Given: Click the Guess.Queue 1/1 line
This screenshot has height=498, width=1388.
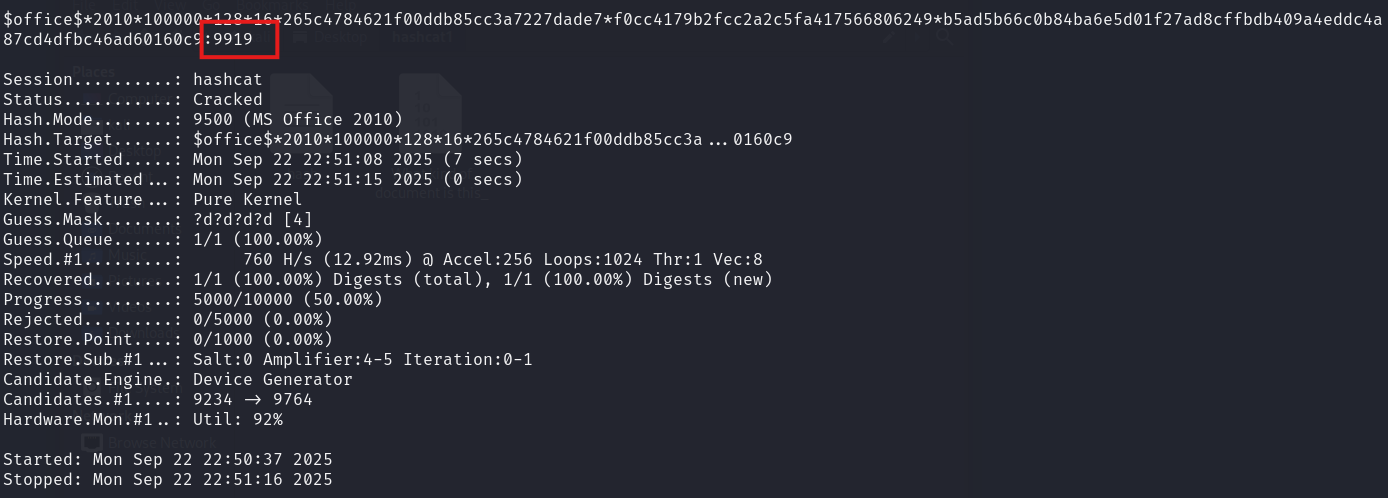Looking at the screenshot, I should click(x=163, y=240).
